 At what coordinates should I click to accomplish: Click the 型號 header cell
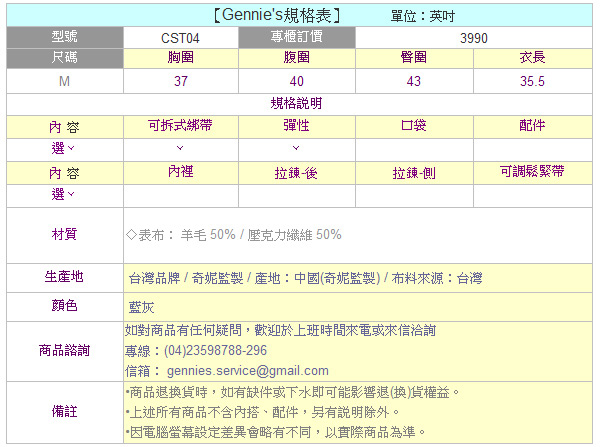(65, 37)
